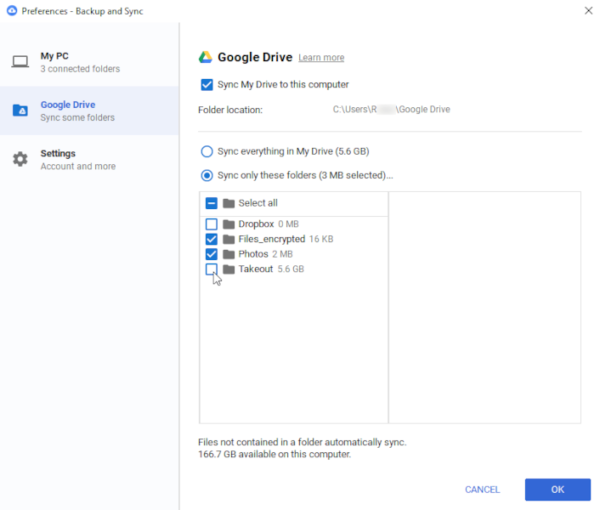Click the 'Account and more' subtitle

click(78, 166)
